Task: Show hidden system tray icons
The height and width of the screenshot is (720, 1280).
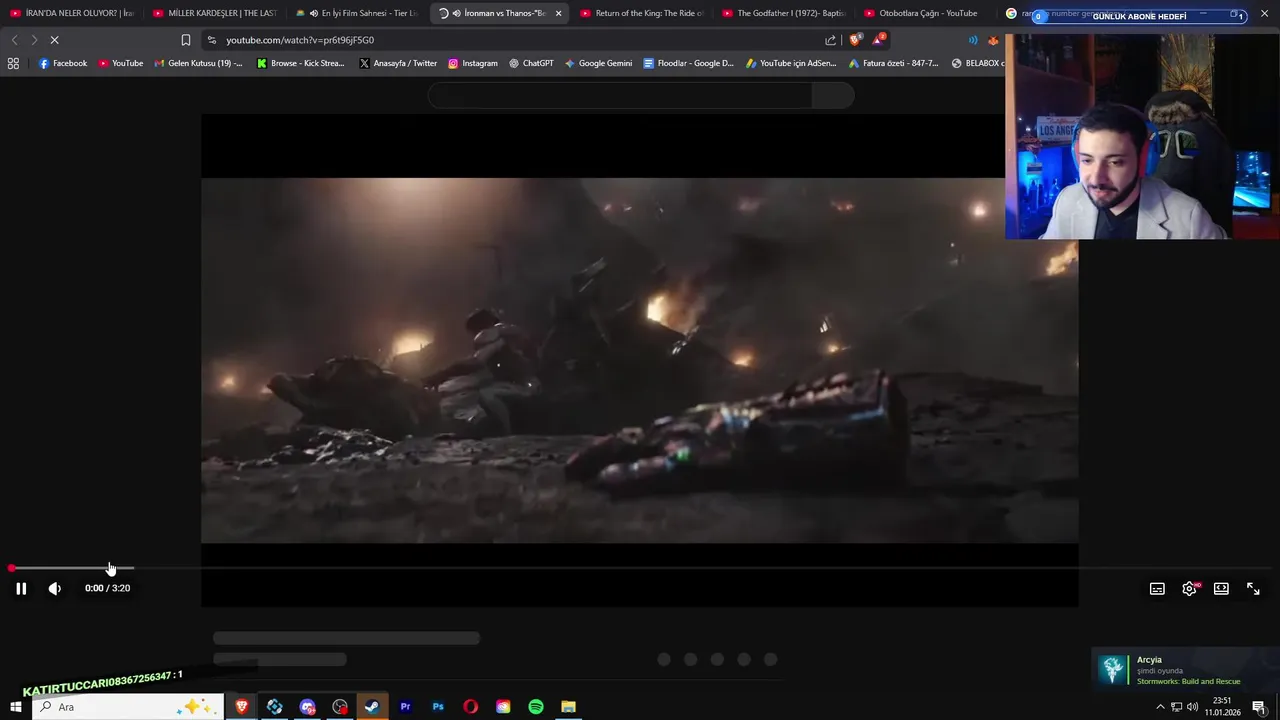Action: point(1160,707)
